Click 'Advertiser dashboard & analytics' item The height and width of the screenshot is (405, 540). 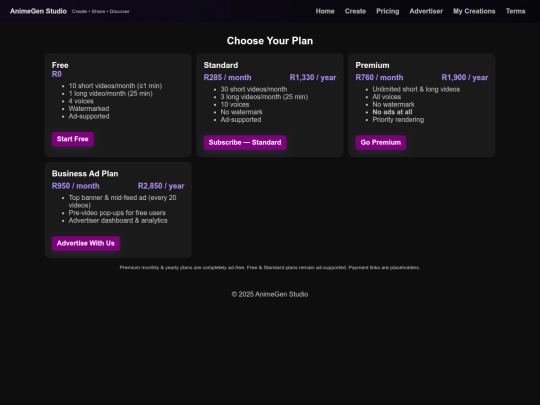tap(118, 220)
